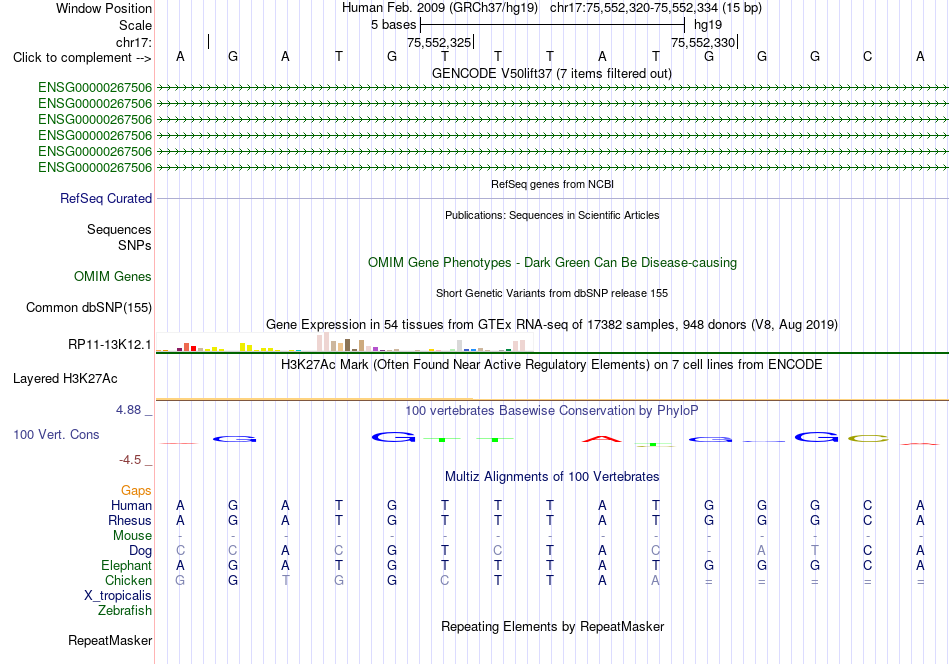This screenshot has width=950, height=664.
Task: Click '100 vertebrates Basewise Conservation by PhyloP' title
Action: (552, 410)
